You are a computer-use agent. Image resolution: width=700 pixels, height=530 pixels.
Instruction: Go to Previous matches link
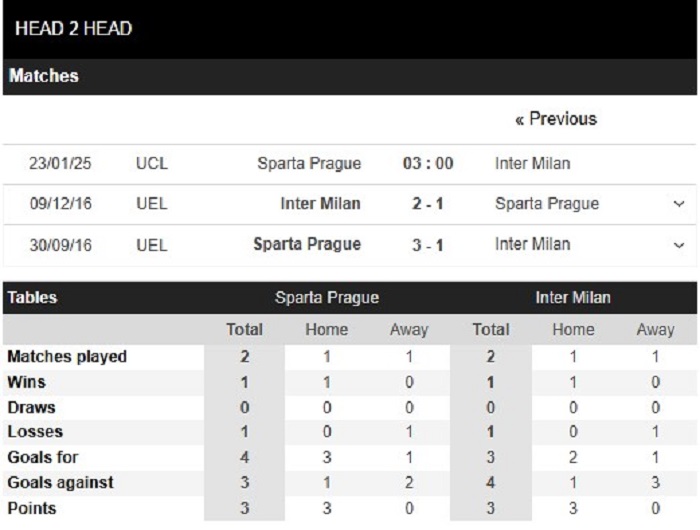(x=556, y=119)
